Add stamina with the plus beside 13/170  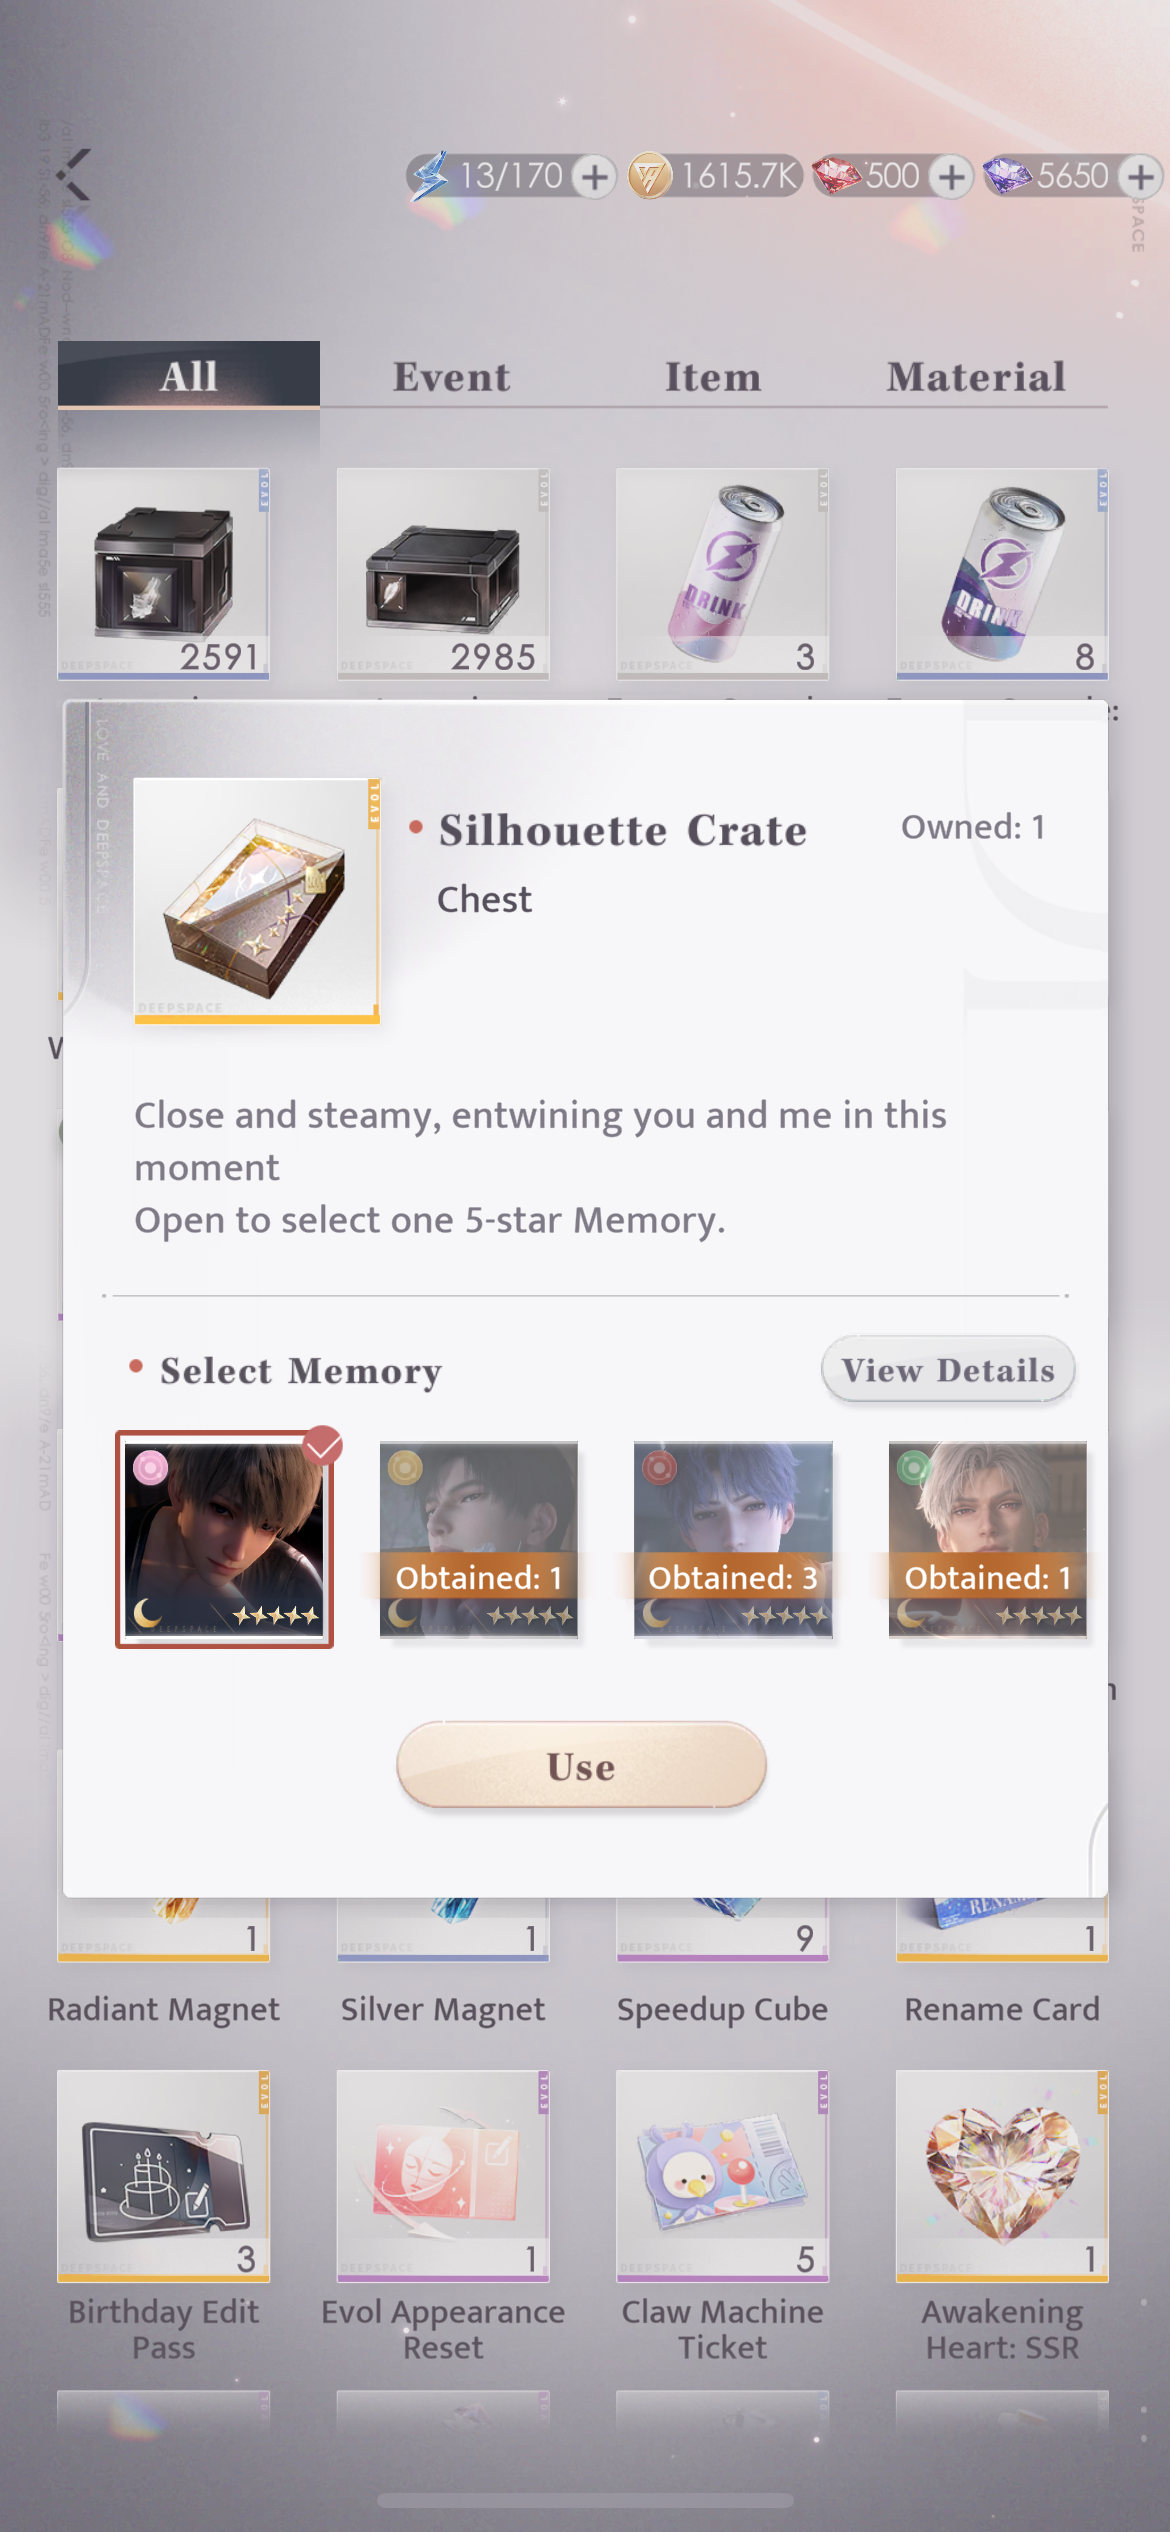click(595, 177)
